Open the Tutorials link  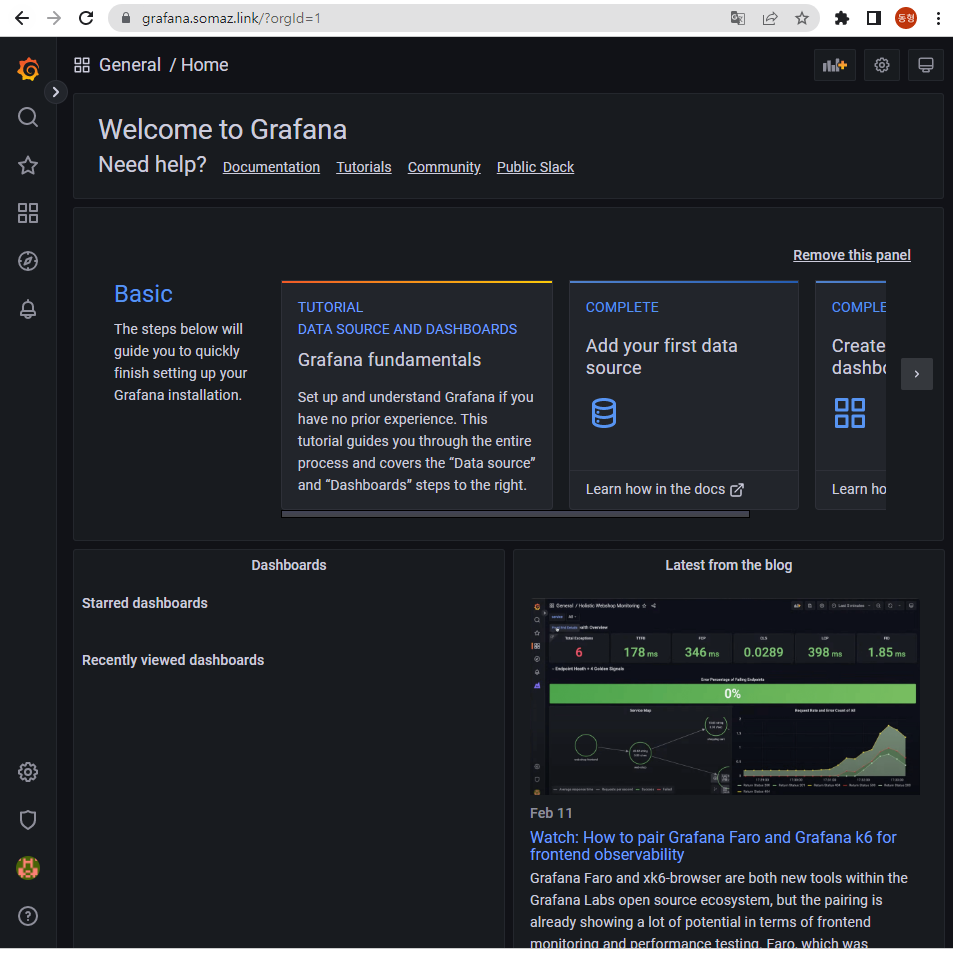(364, 167)
